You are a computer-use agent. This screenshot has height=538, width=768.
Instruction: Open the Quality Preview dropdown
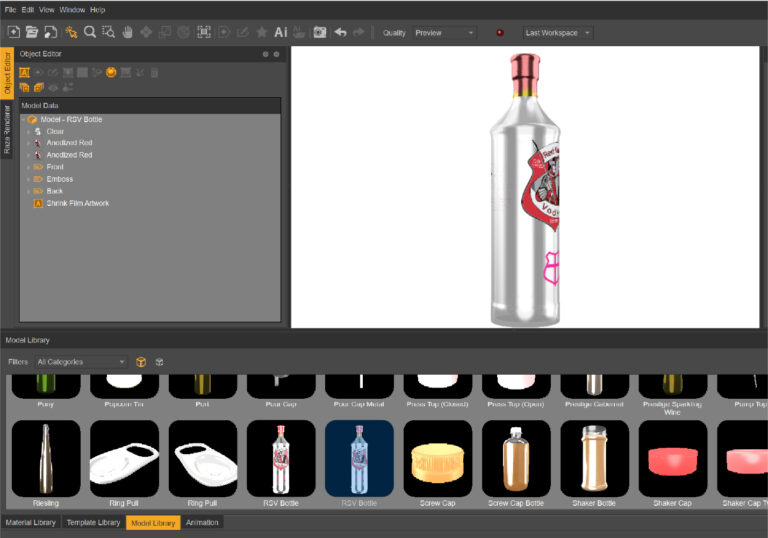tap(444, 33)
